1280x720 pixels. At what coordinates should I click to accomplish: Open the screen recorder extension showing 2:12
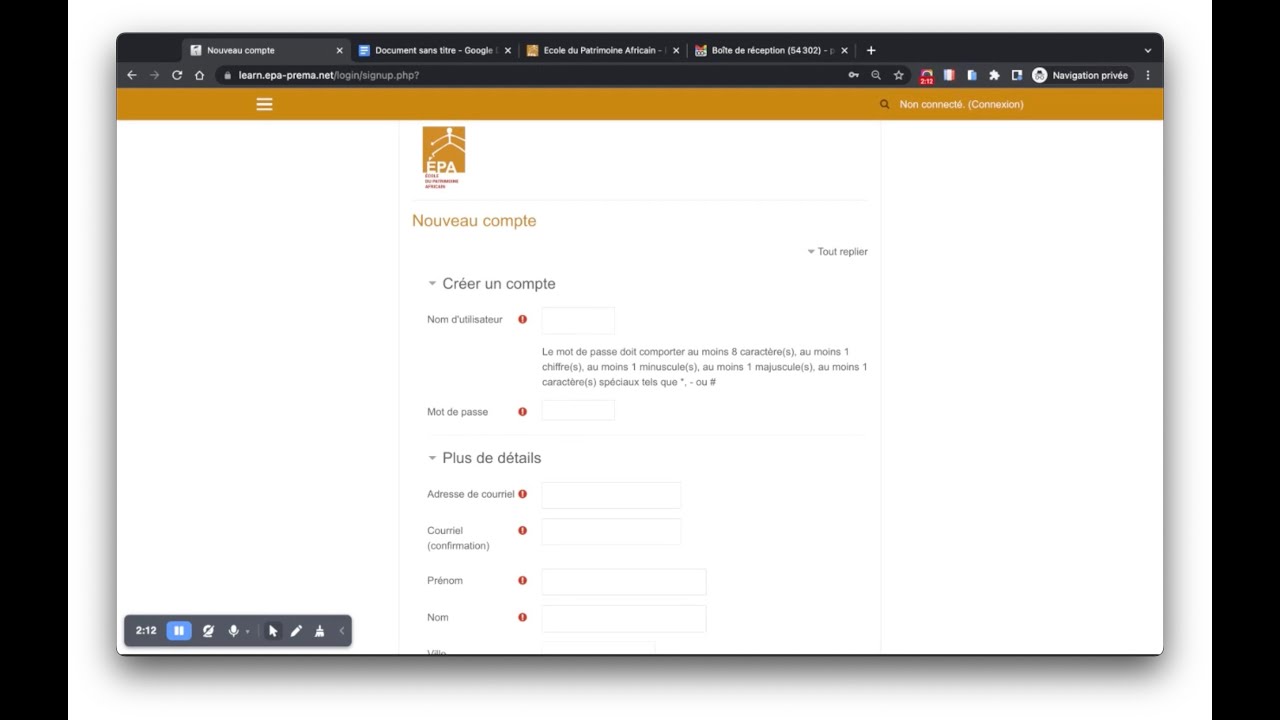point(927,76)
